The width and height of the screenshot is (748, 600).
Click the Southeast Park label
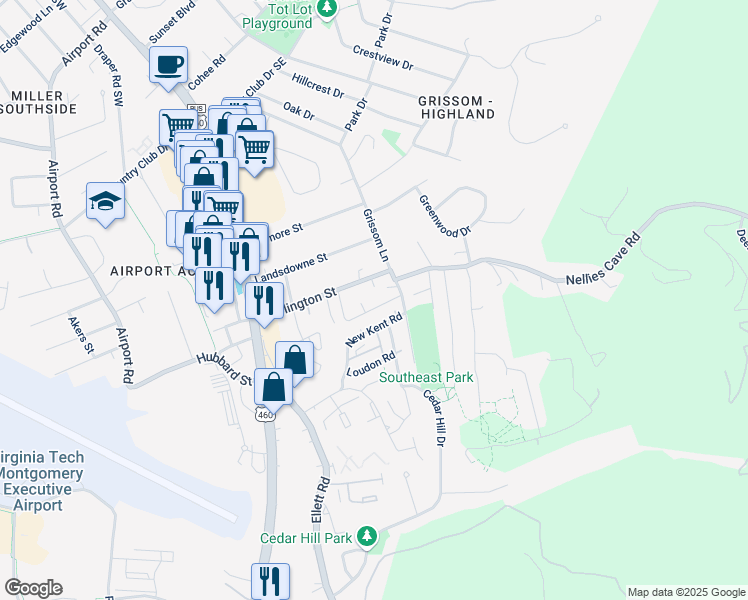coord(426,377)
